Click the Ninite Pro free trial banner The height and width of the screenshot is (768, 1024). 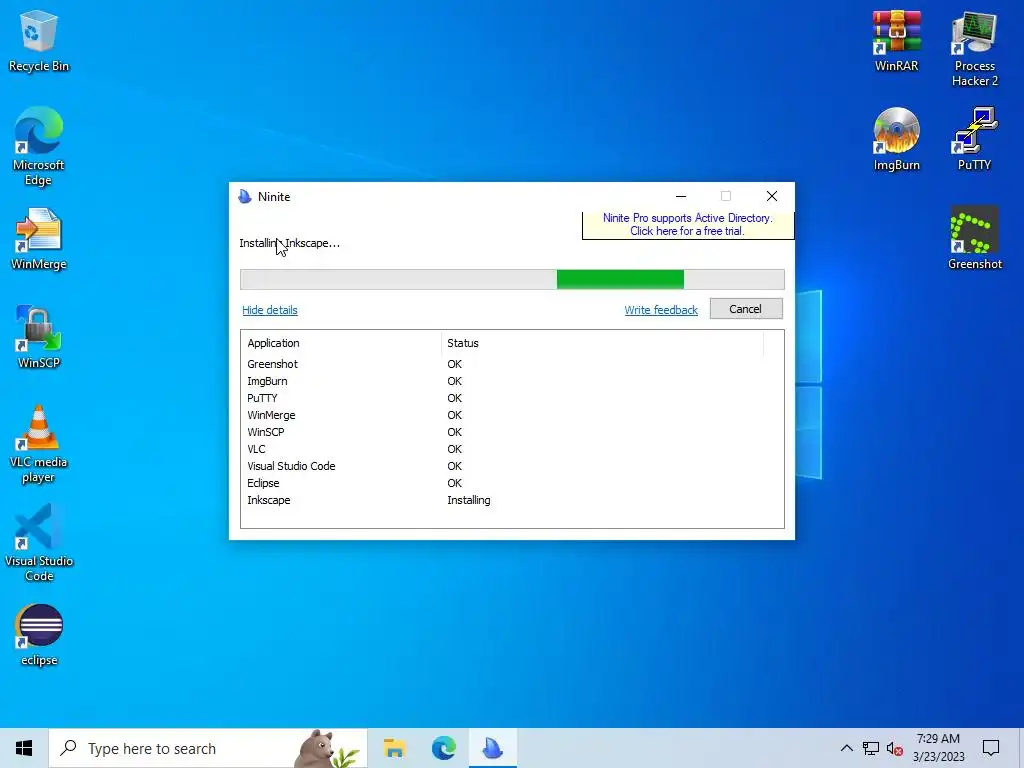pyautogui.click(x=688, y=225)
